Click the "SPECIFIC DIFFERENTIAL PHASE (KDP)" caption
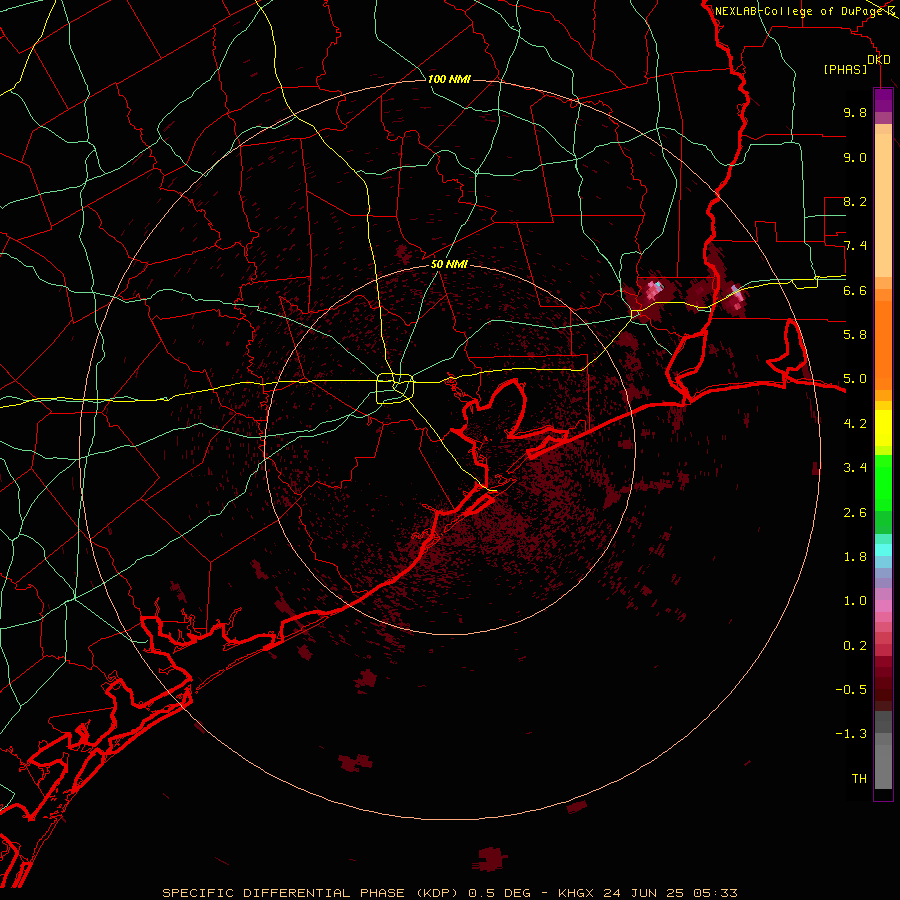The width and height of the screenshot is (900, 900). pyautogui.click(x=312, y=893)
